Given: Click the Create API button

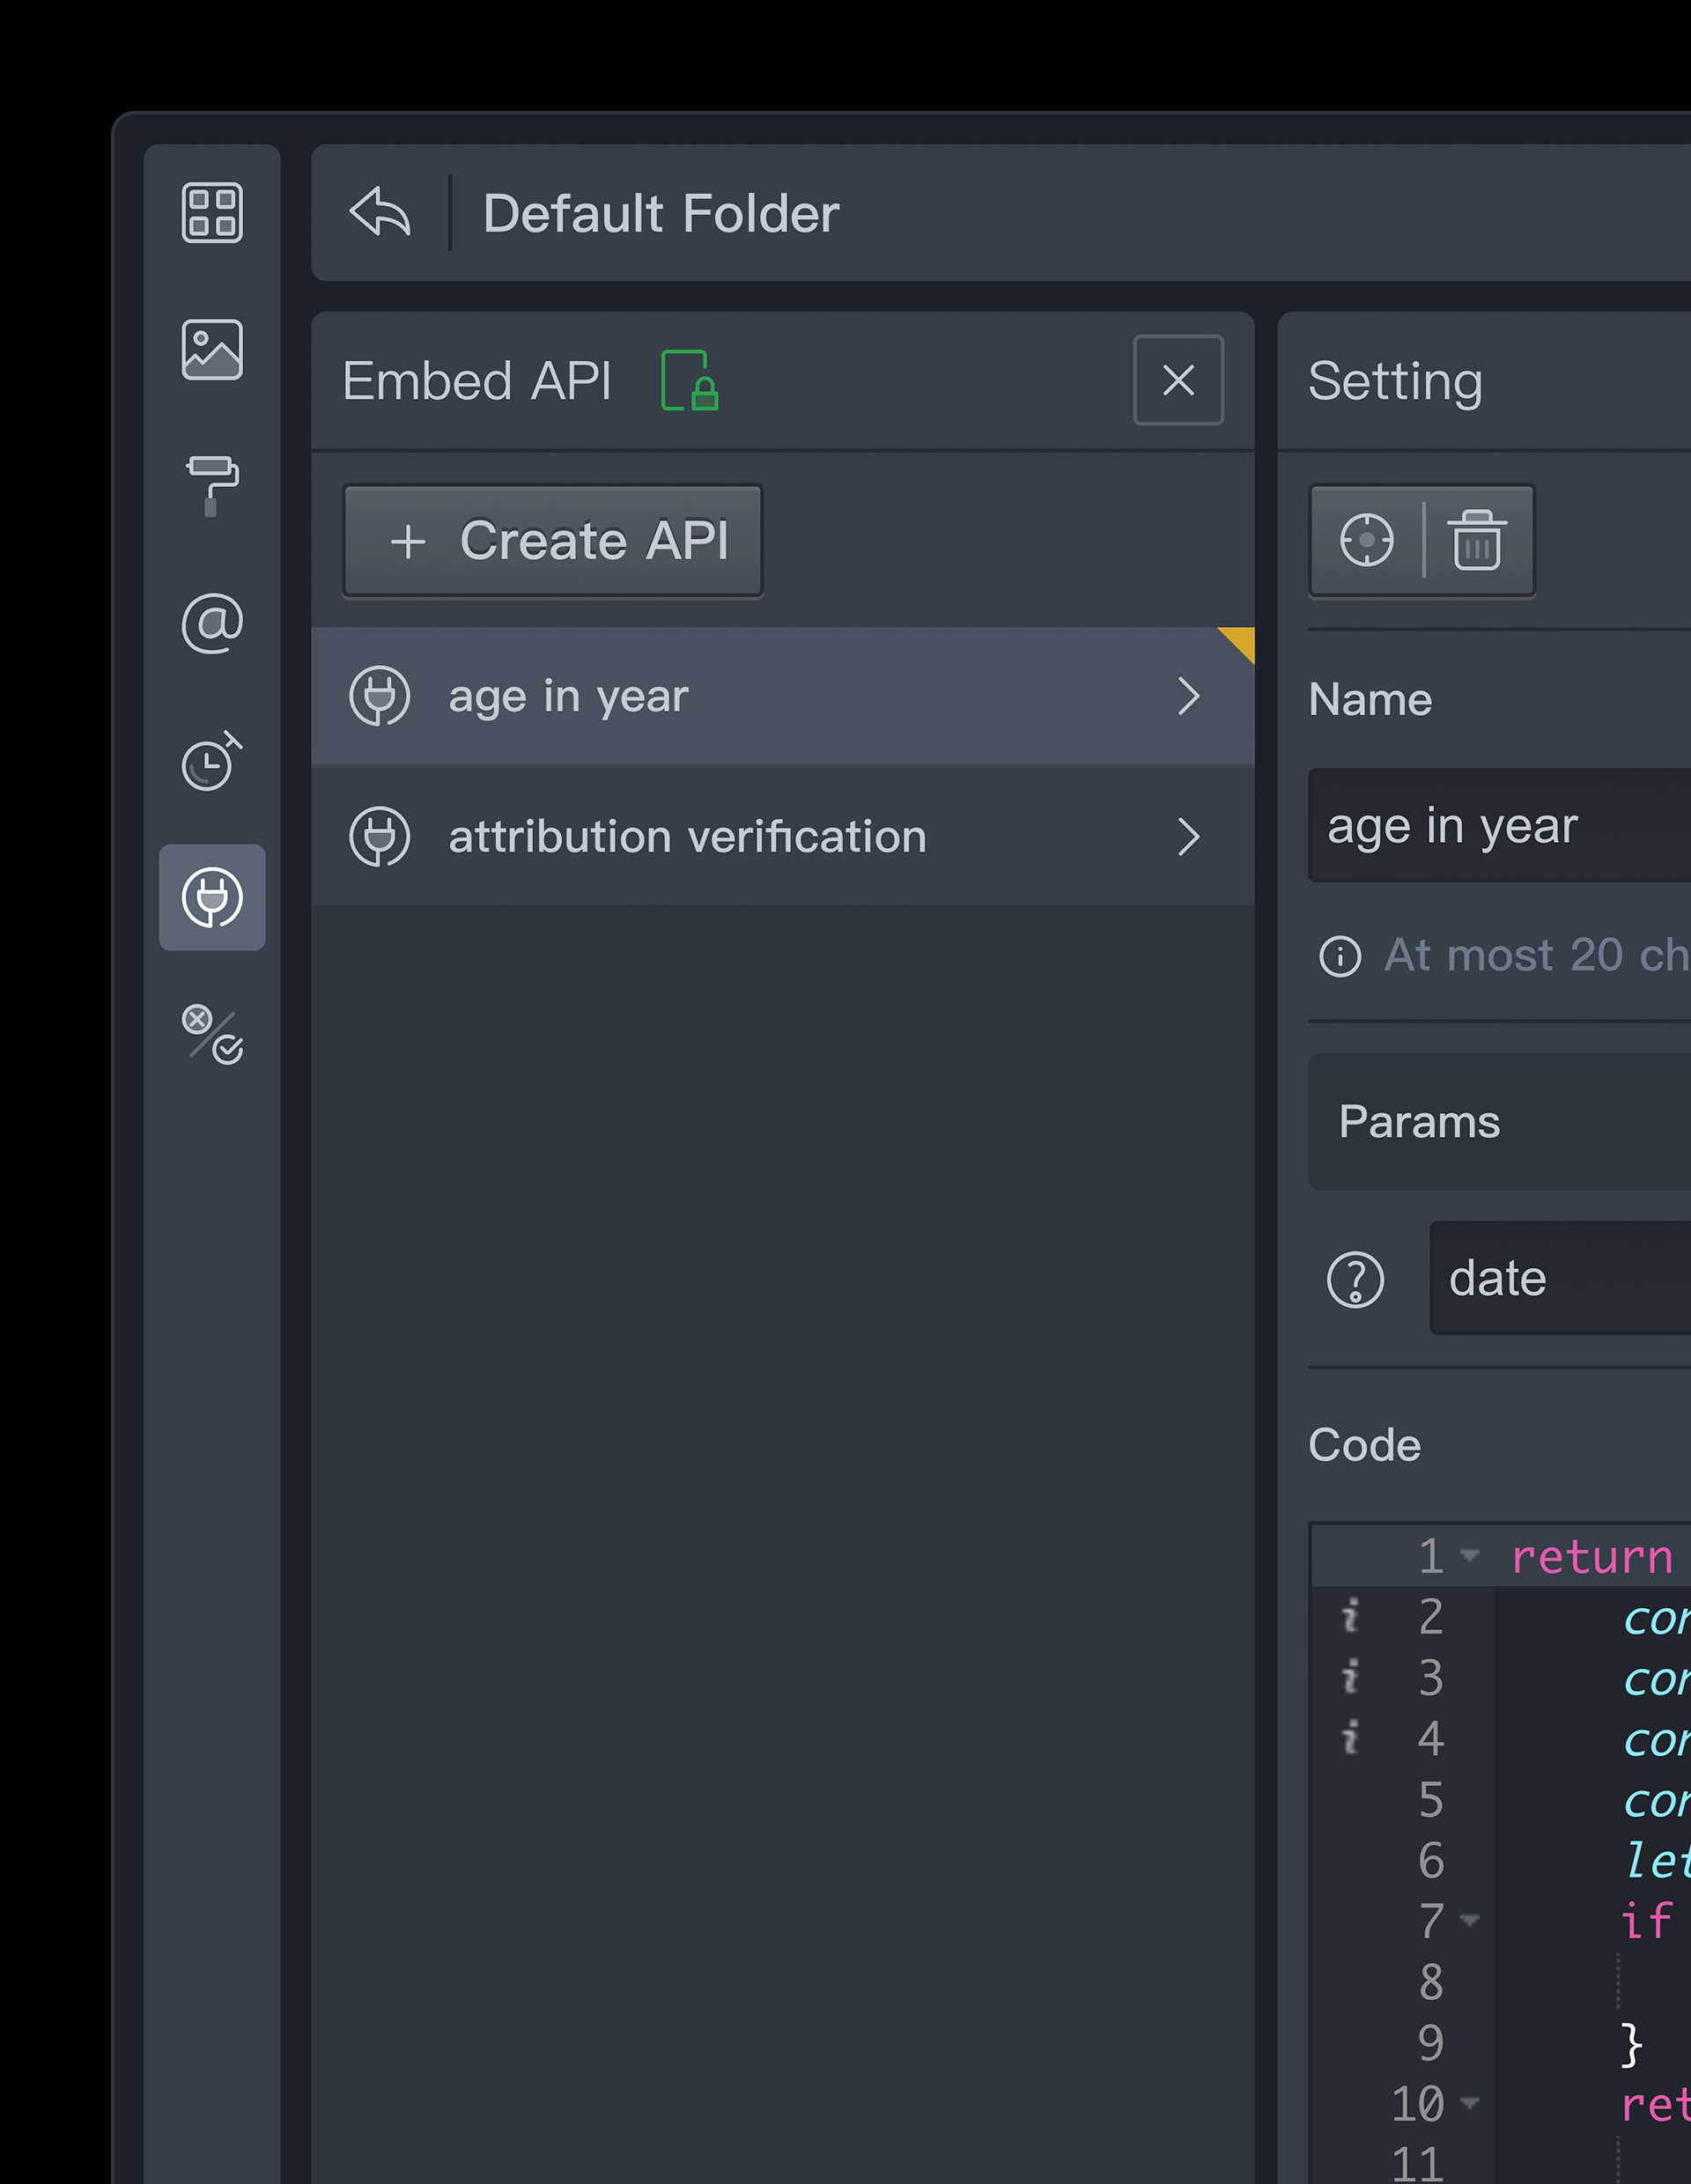Looking at the screenshot, I should click(553, 541).
